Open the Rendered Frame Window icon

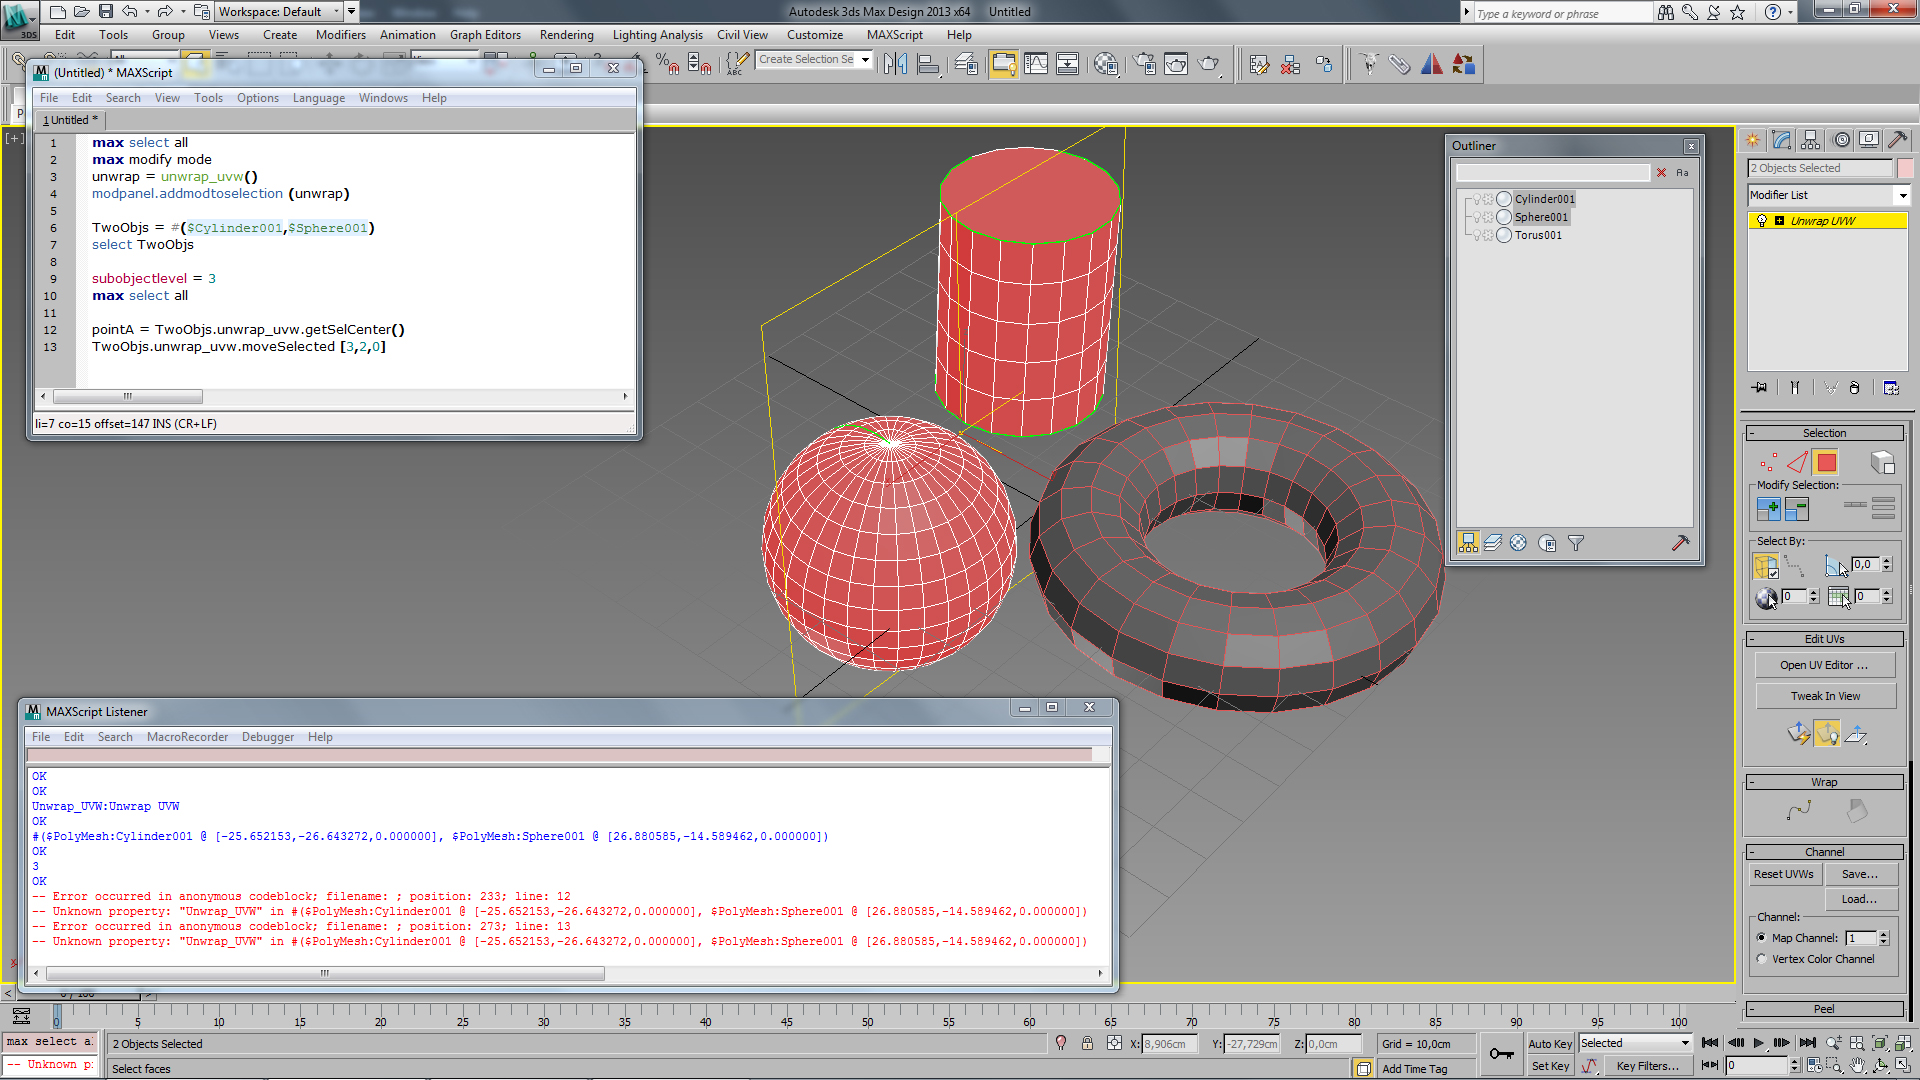tap(1176, 65)
